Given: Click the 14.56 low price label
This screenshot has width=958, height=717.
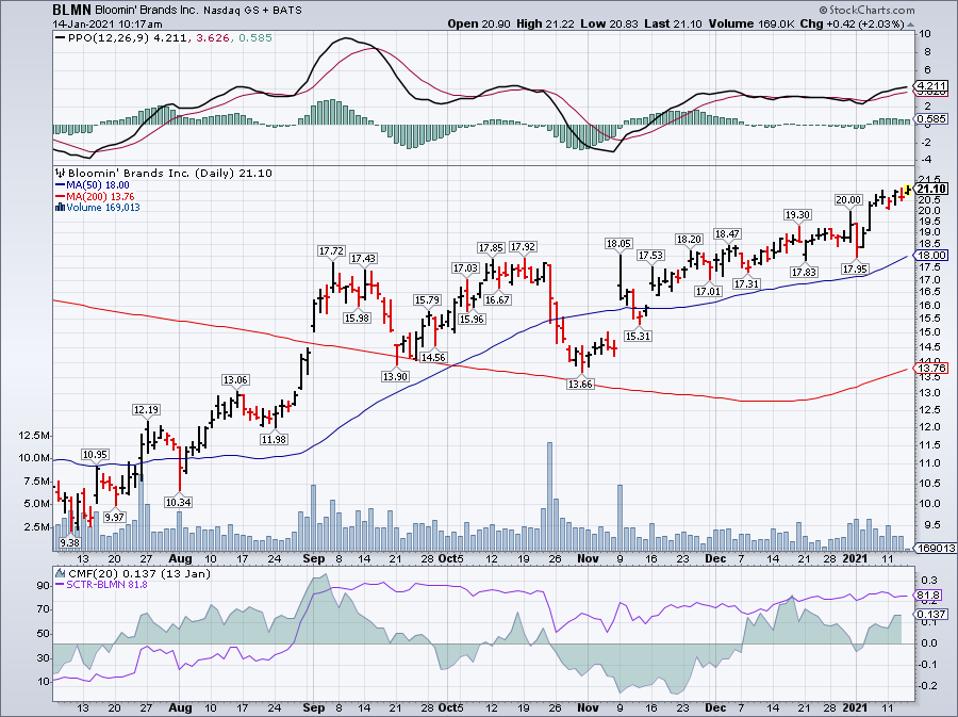Looking at the screenshot, I should (434, 357).
